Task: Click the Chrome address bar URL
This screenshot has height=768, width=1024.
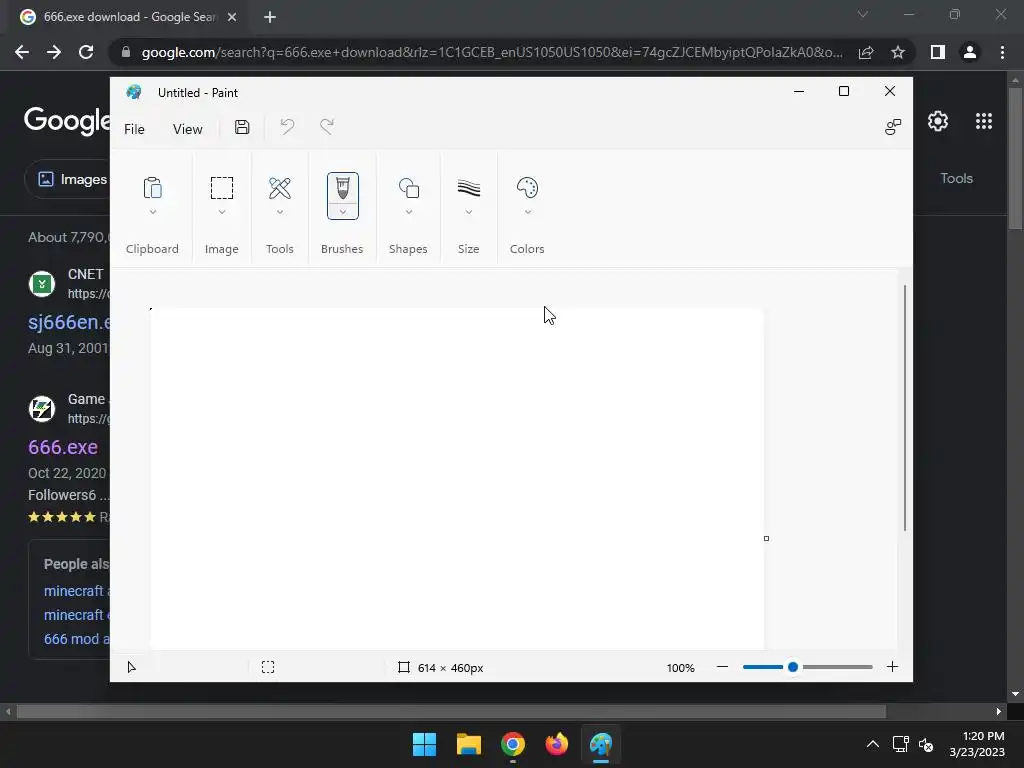Action: (x=492, y=52)
